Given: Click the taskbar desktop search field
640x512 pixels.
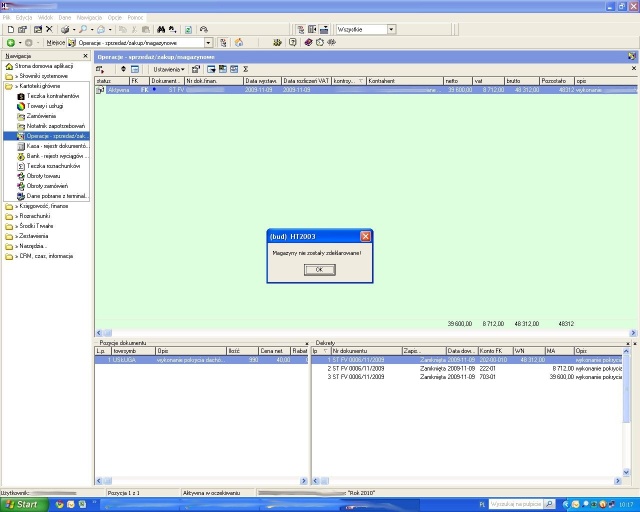Looking at the screenshot, I should (x=517, y=504).
